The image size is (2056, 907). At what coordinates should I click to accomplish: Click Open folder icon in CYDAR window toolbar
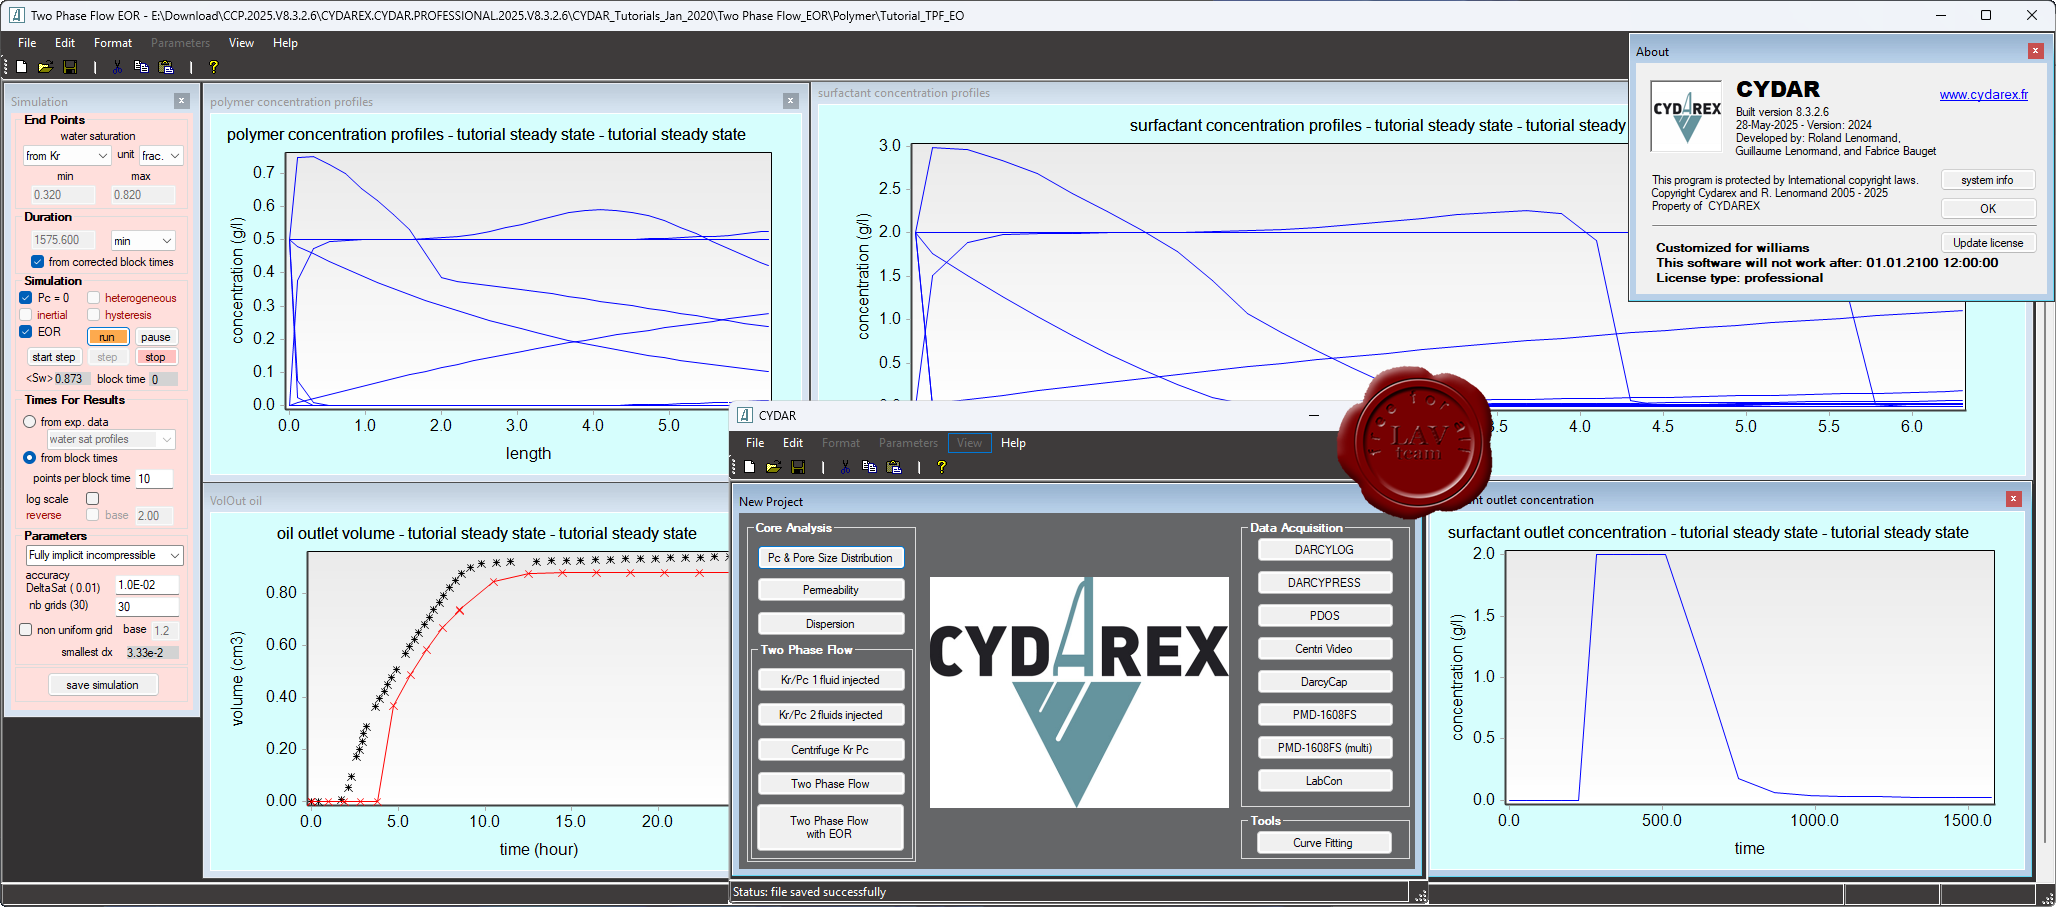[x=773, y=467]
